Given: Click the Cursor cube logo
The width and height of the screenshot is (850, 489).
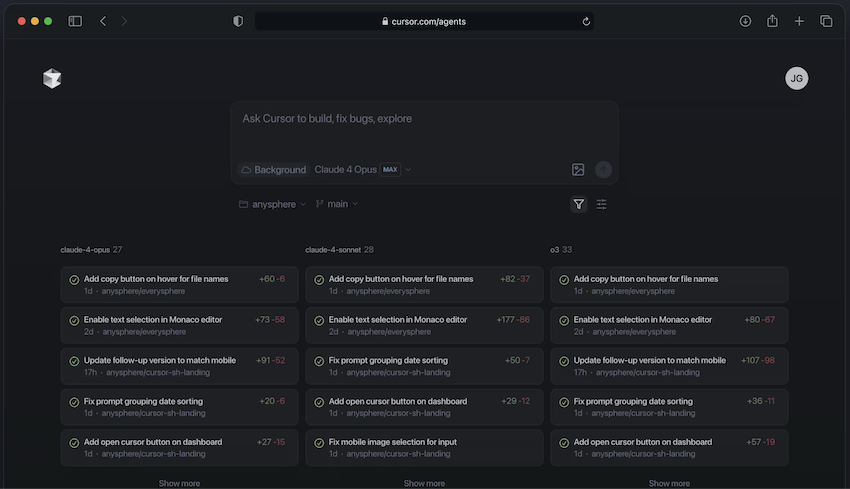Looking at the screenshot, I should point(52,79).
